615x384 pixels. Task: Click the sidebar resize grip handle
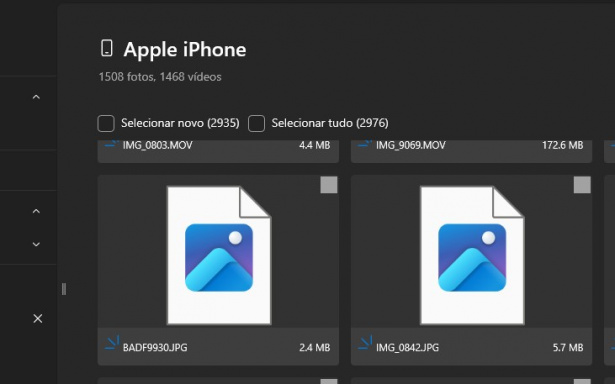coord(64,289)
